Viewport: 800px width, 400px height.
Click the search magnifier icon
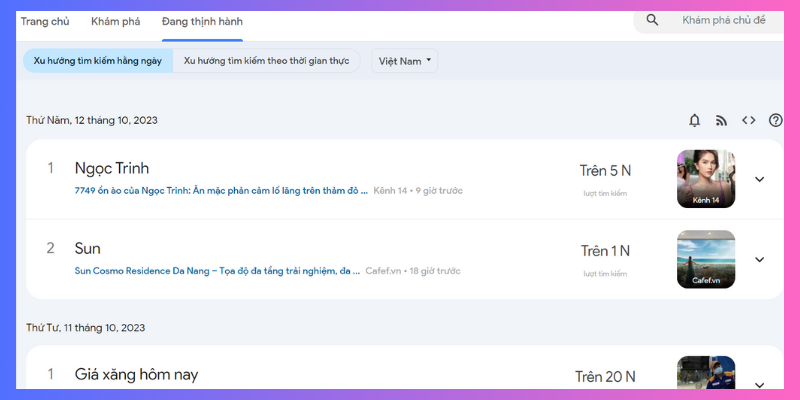pos(652,20)
